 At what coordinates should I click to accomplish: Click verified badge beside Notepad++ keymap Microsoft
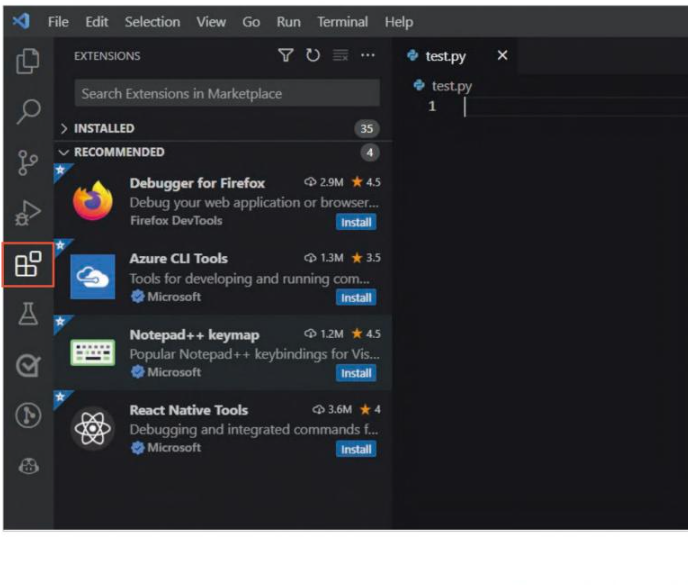click(138, 372)
